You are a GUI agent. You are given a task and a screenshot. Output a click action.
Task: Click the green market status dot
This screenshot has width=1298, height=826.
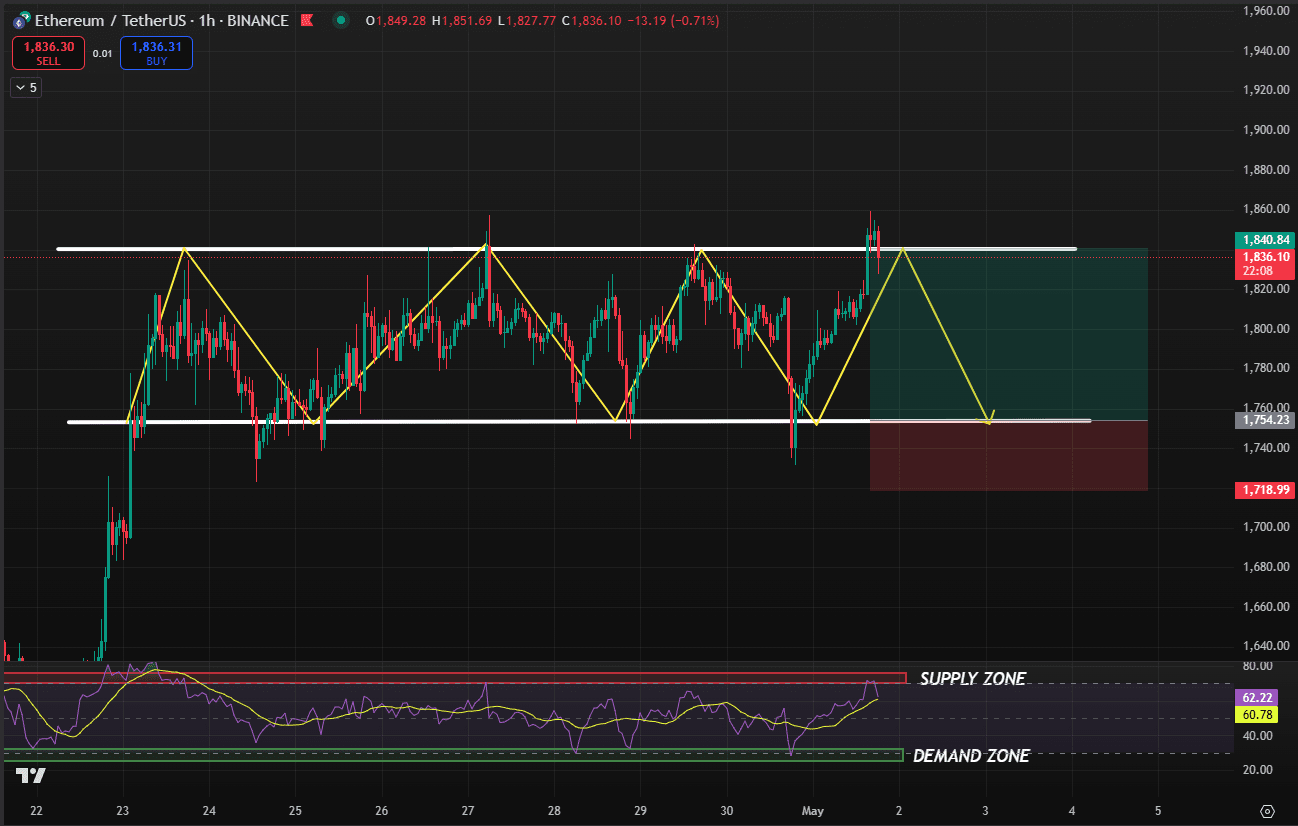coord(342,20)
